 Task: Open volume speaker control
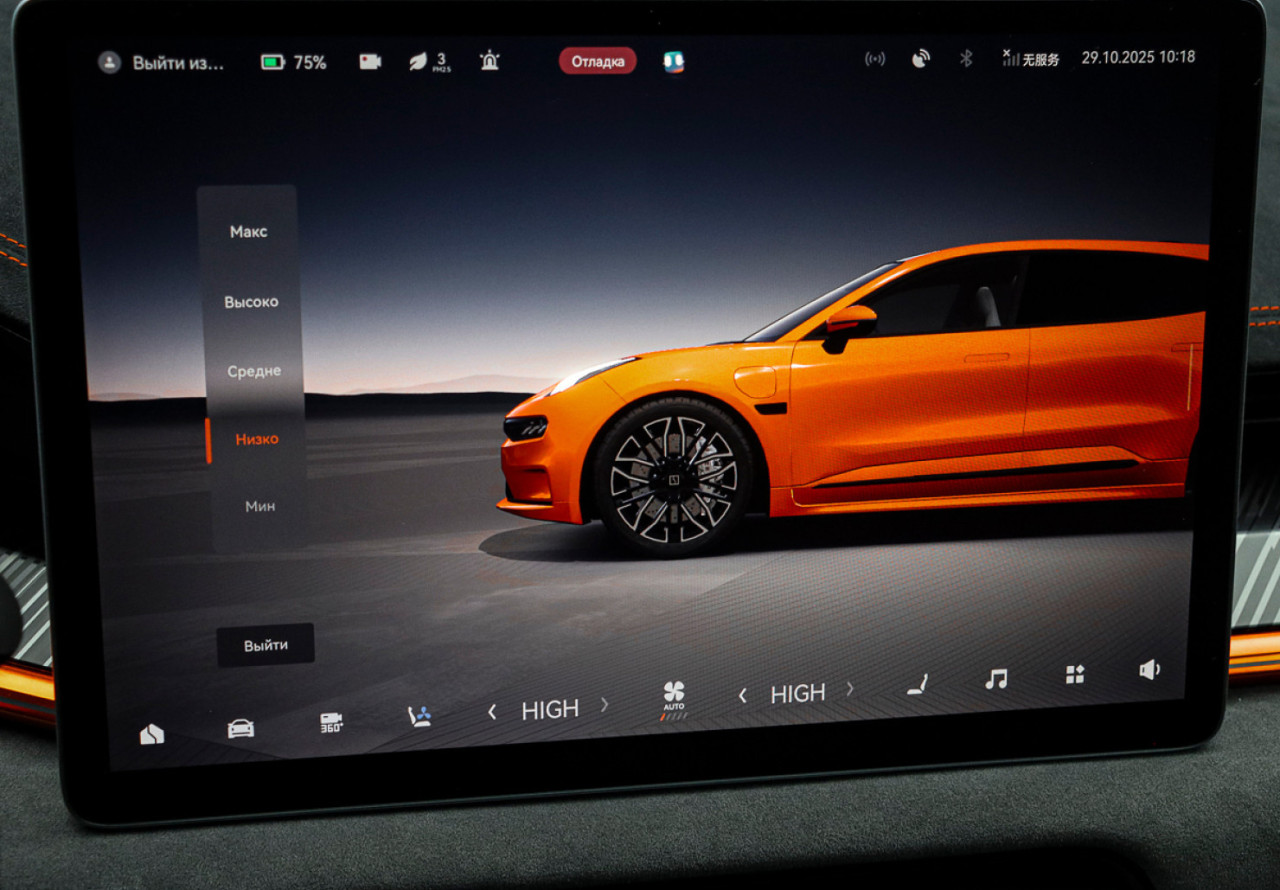(1150, 670)
